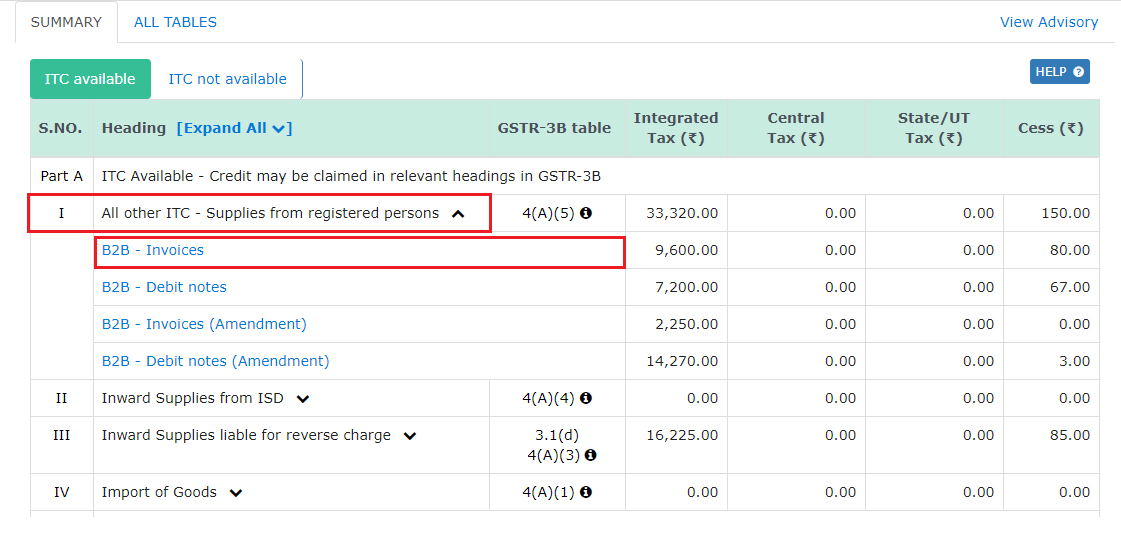This screenshot has height=533, width=1121.
Task: Open the View Advisory link
Action: (1048, 22)
